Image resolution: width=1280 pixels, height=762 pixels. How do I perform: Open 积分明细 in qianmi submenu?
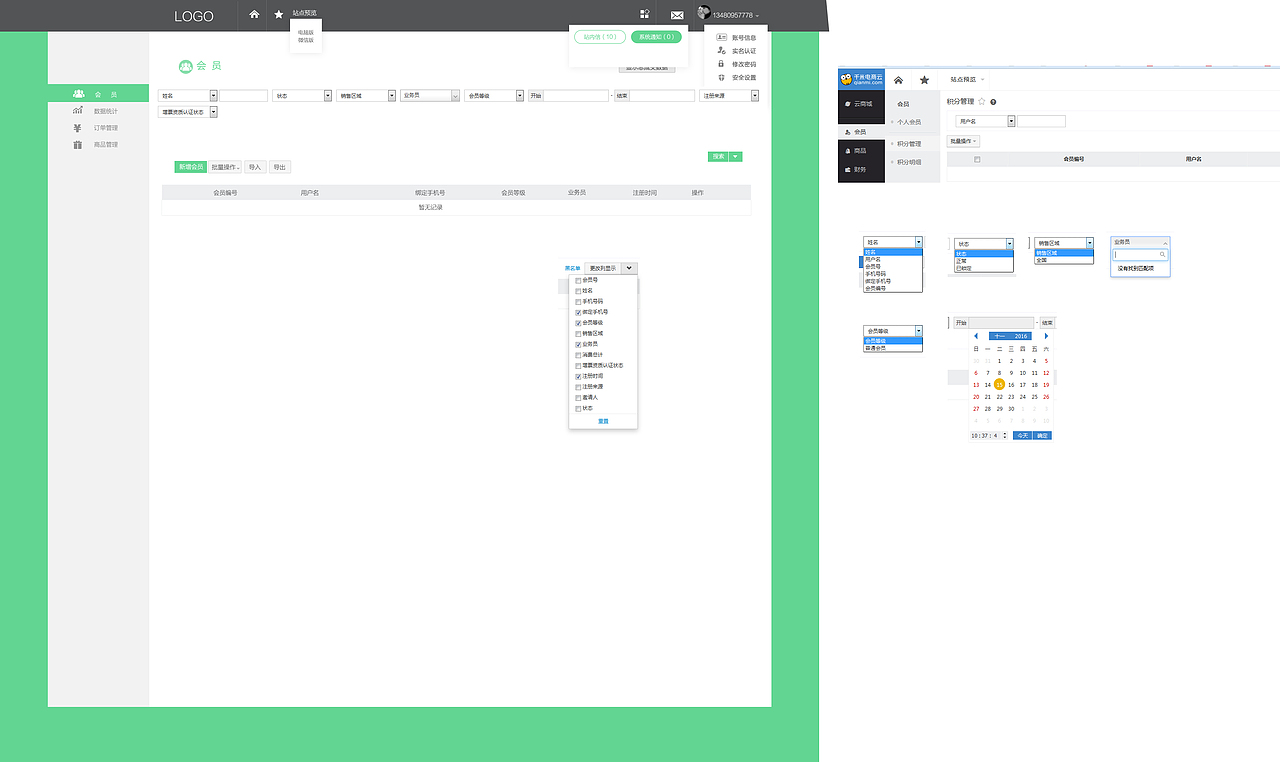(909, 162)
